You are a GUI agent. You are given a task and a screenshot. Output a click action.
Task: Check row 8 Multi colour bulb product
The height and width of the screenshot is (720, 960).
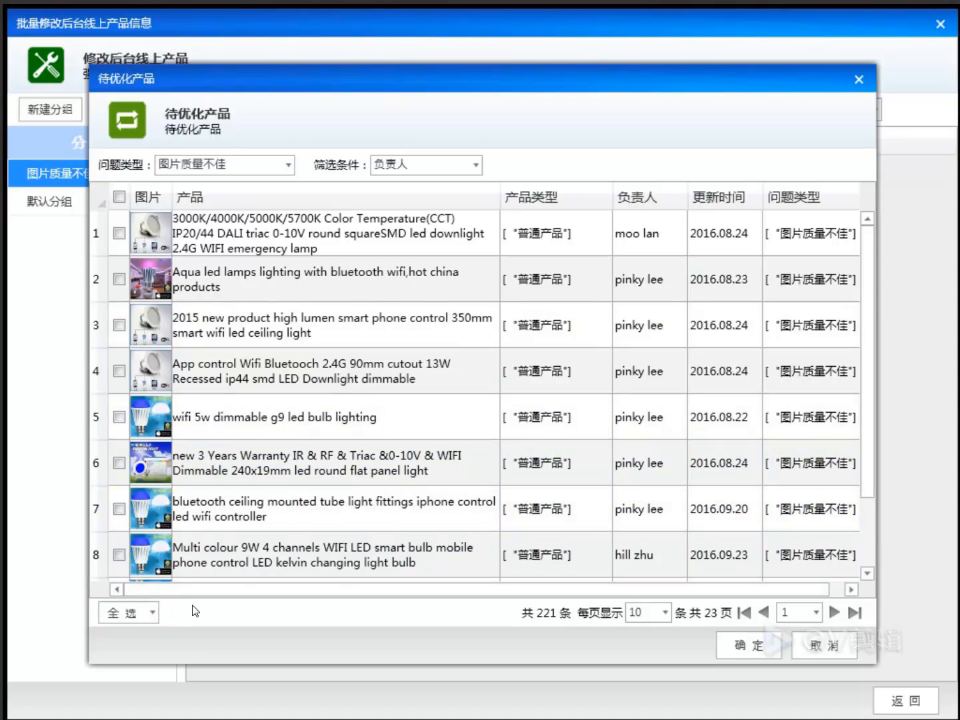click(119, 555)
